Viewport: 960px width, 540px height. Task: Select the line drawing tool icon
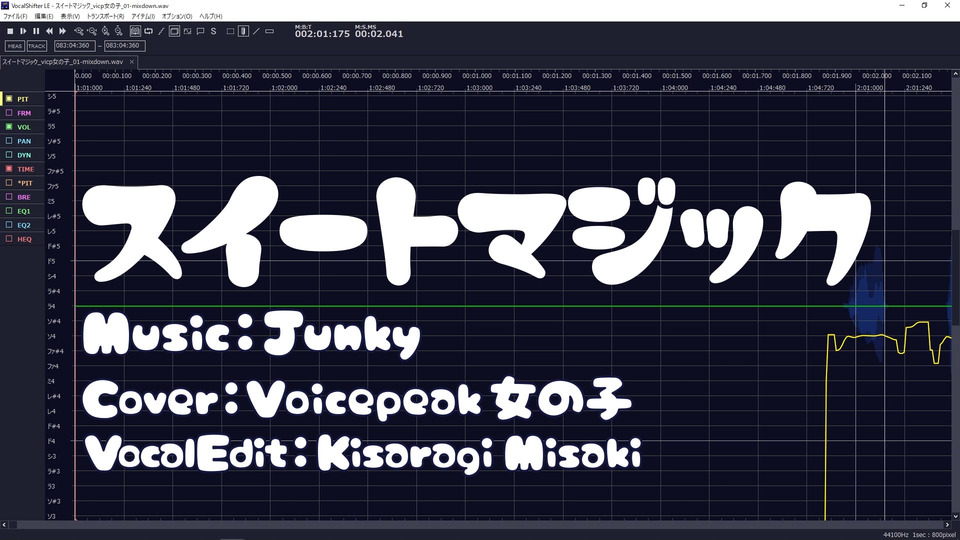[x=257, y=31]
